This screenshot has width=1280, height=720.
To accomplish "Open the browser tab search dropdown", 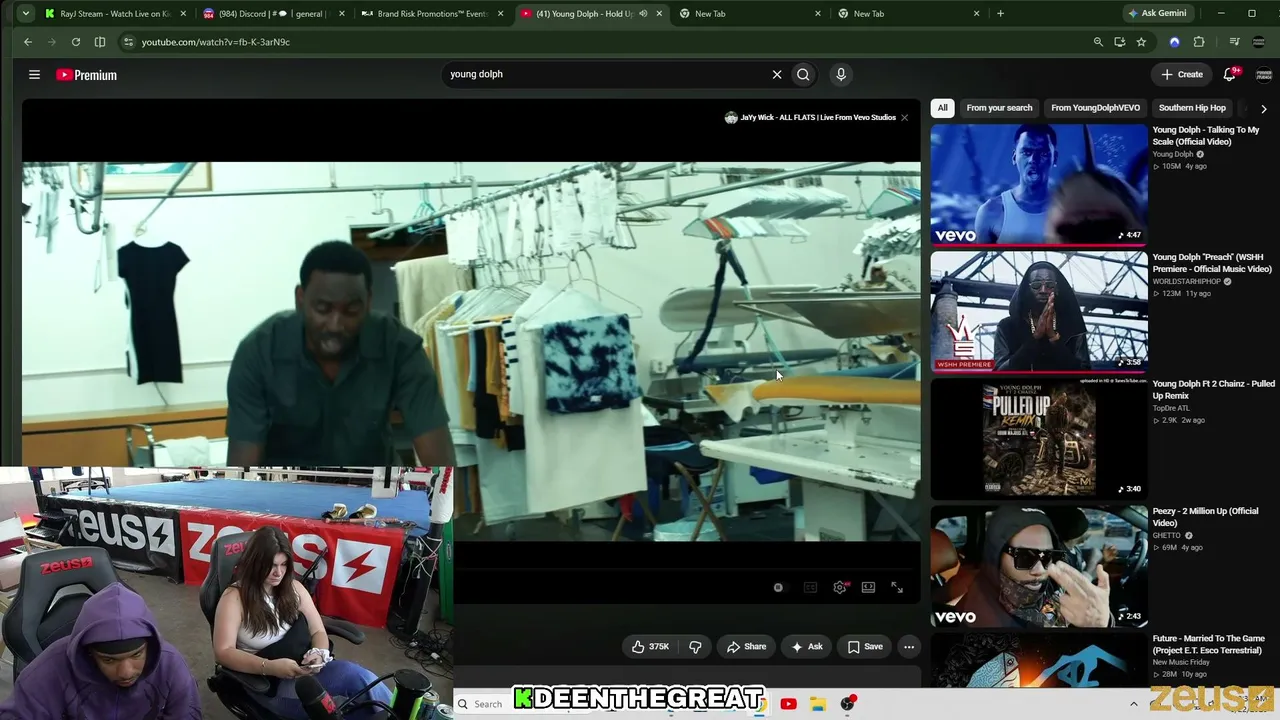I will (x=26, y=14).
